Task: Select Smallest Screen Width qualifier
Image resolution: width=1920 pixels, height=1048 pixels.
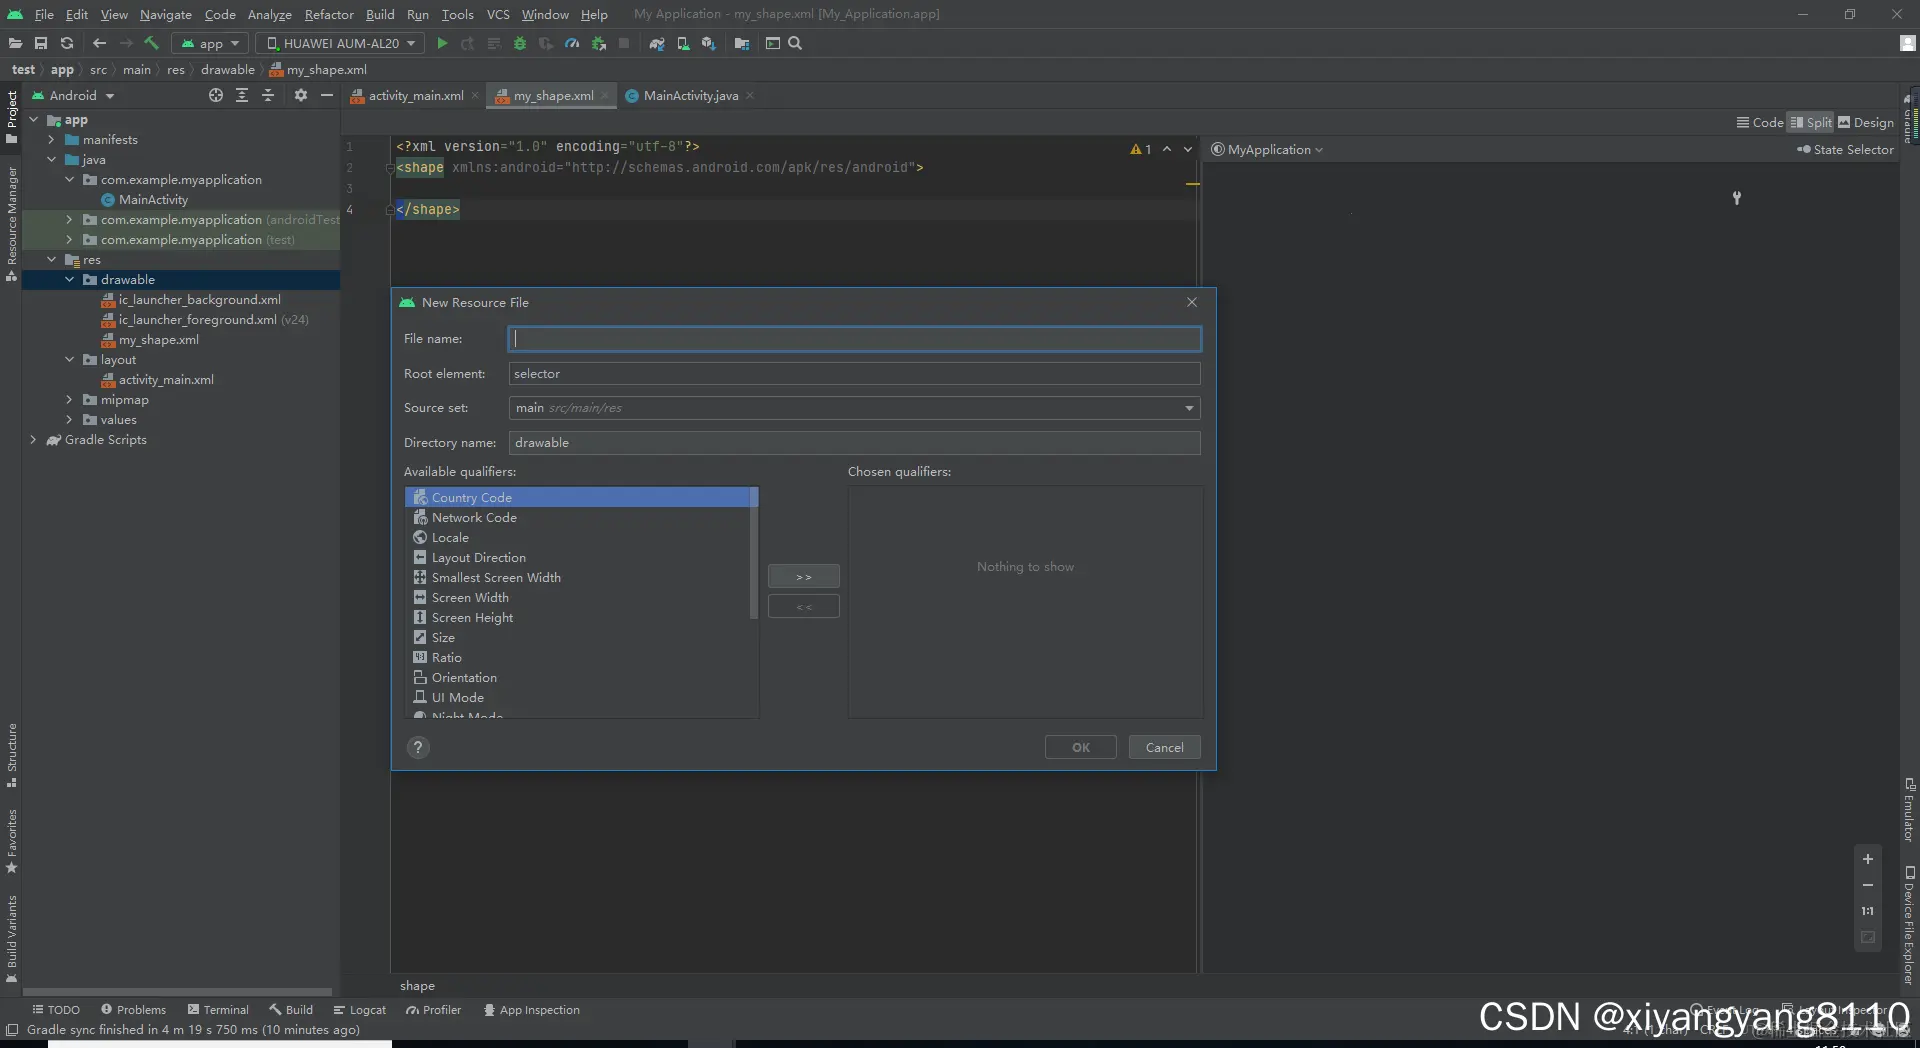Action: (578, 577)
